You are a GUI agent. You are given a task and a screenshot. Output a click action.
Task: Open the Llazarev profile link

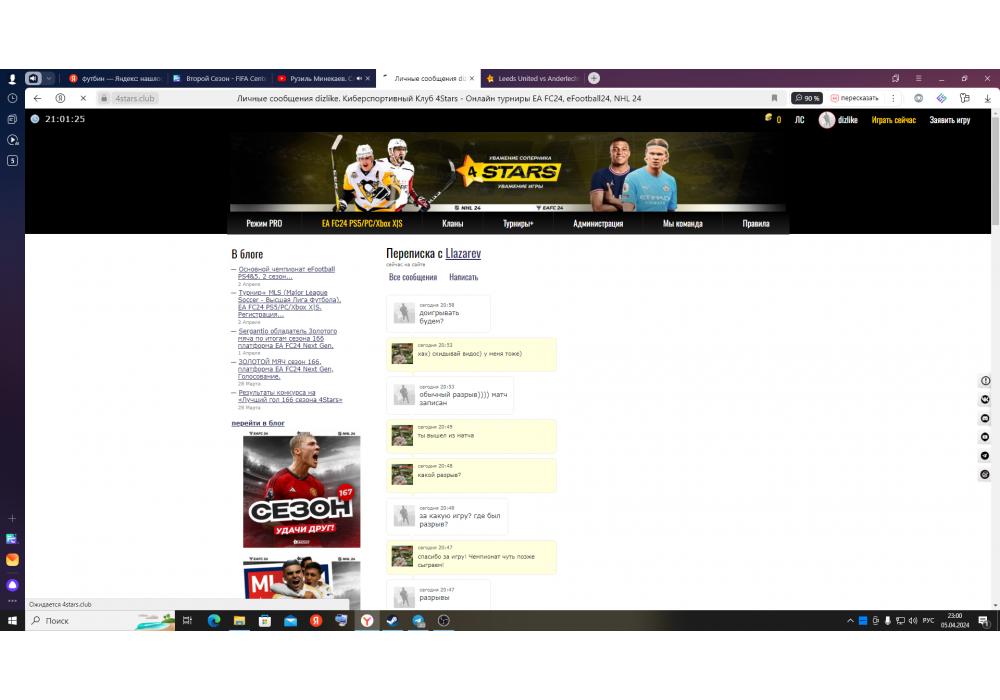[463, 254]
